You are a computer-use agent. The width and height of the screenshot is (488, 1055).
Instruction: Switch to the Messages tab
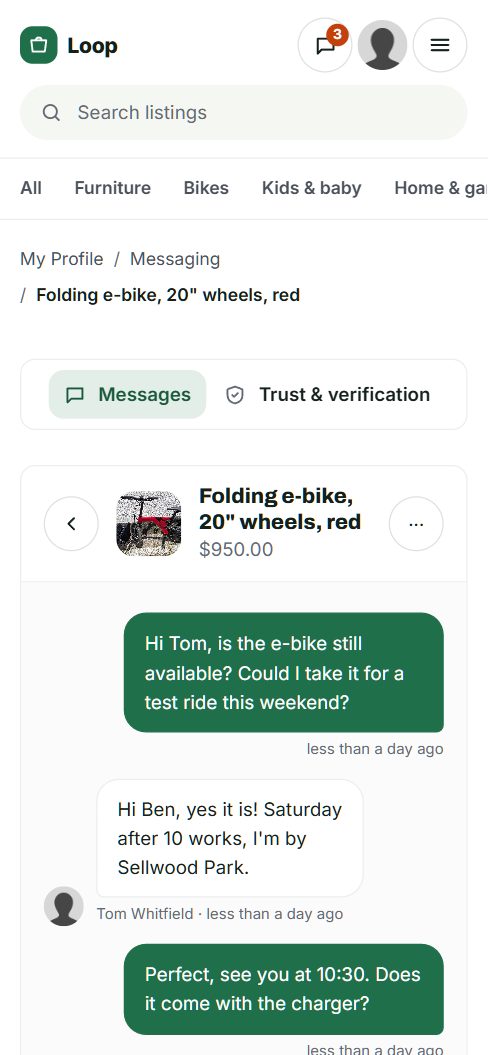[127, 394]
